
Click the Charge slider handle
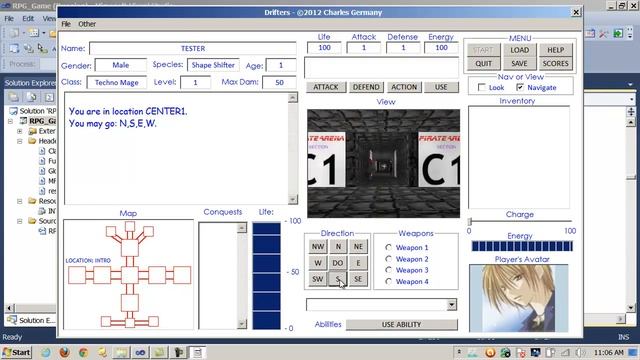pyautogui.click(x=470, y=222)
